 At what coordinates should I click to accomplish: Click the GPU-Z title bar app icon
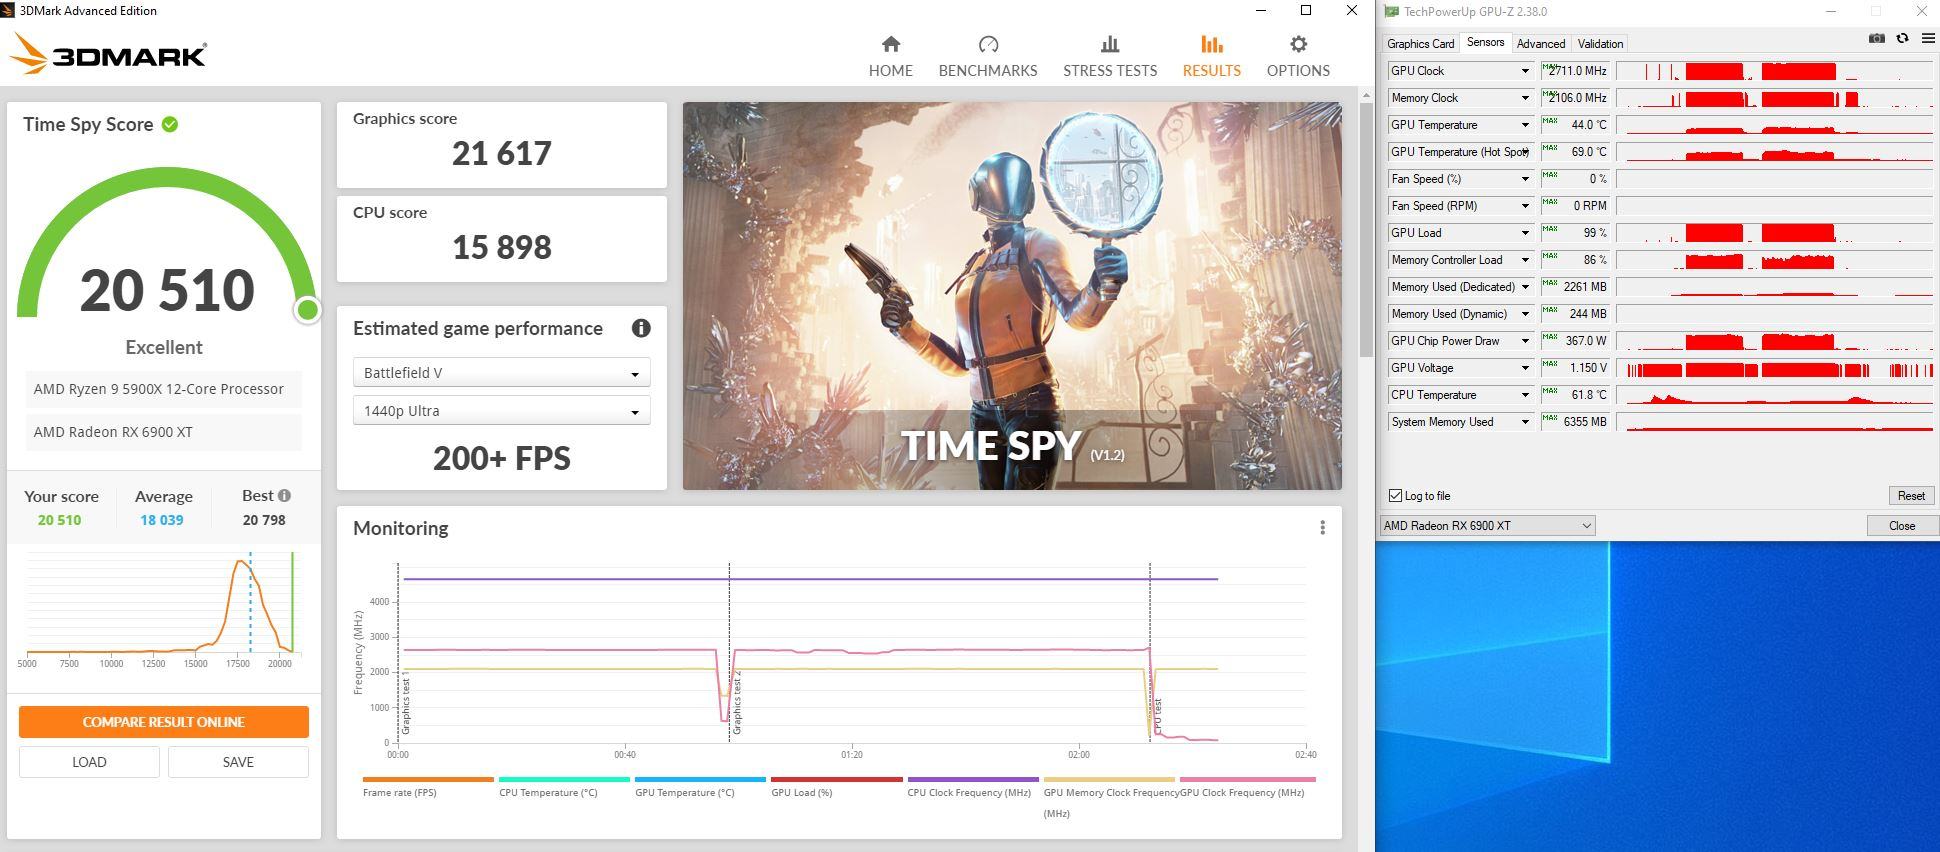point(1390,11)
